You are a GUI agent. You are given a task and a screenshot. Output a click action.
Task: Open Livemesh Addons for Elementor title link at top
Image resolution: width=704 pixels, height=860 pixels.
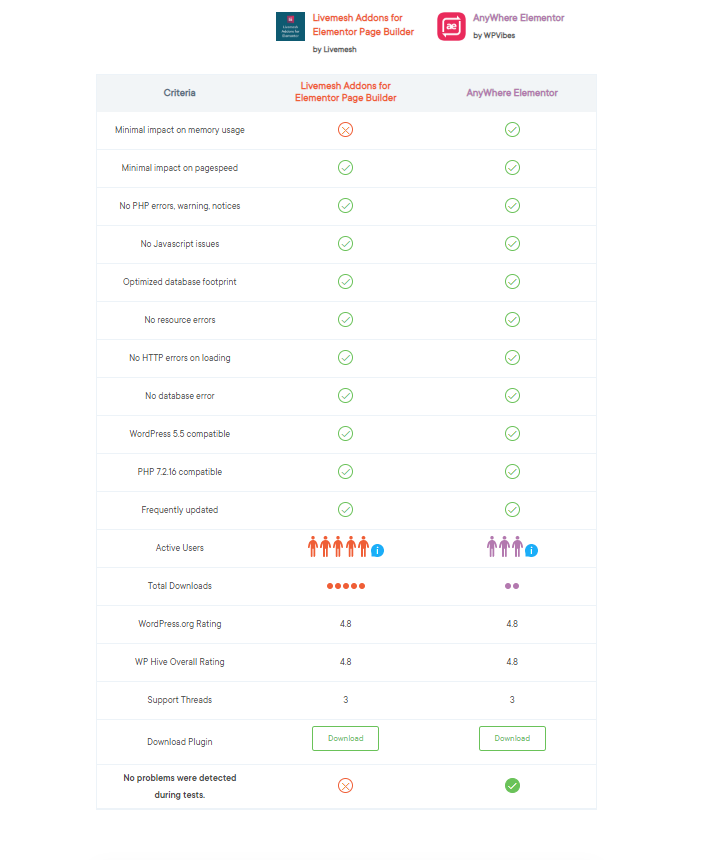(363, 25)
